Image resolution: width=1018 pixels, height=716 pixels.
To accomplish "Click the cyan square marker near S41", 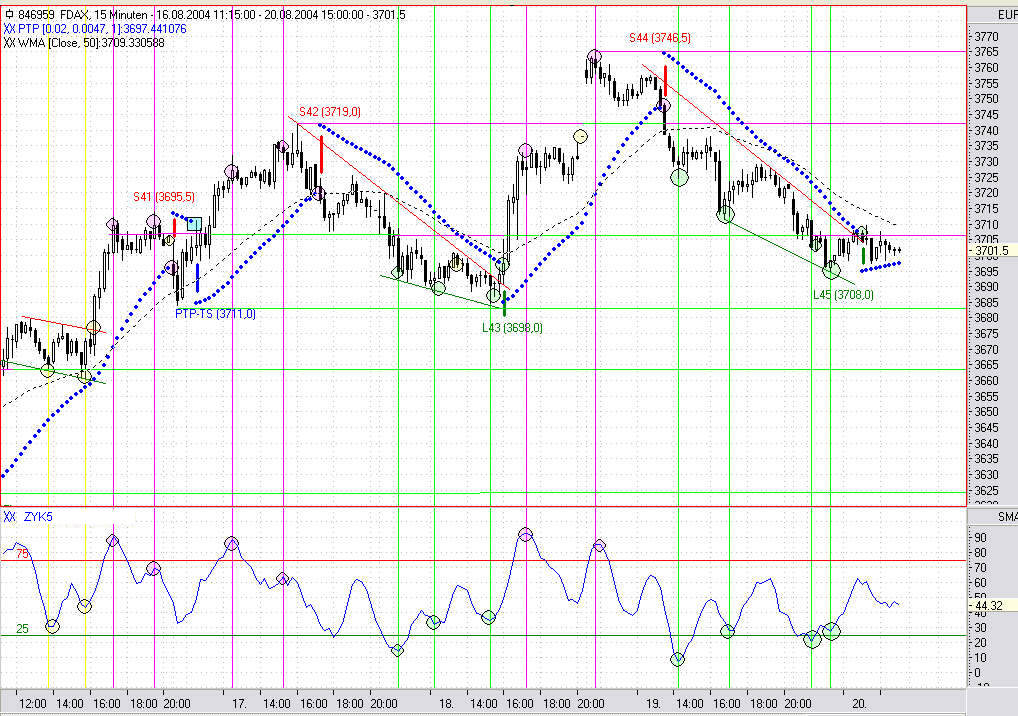I will 194,224.
